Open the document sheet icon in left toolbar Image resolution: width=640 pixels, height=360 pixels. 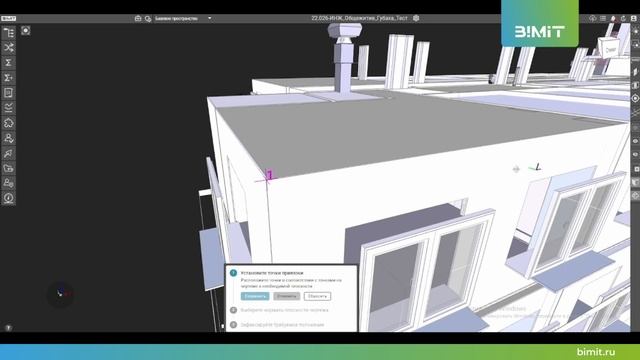coord(9,93)
